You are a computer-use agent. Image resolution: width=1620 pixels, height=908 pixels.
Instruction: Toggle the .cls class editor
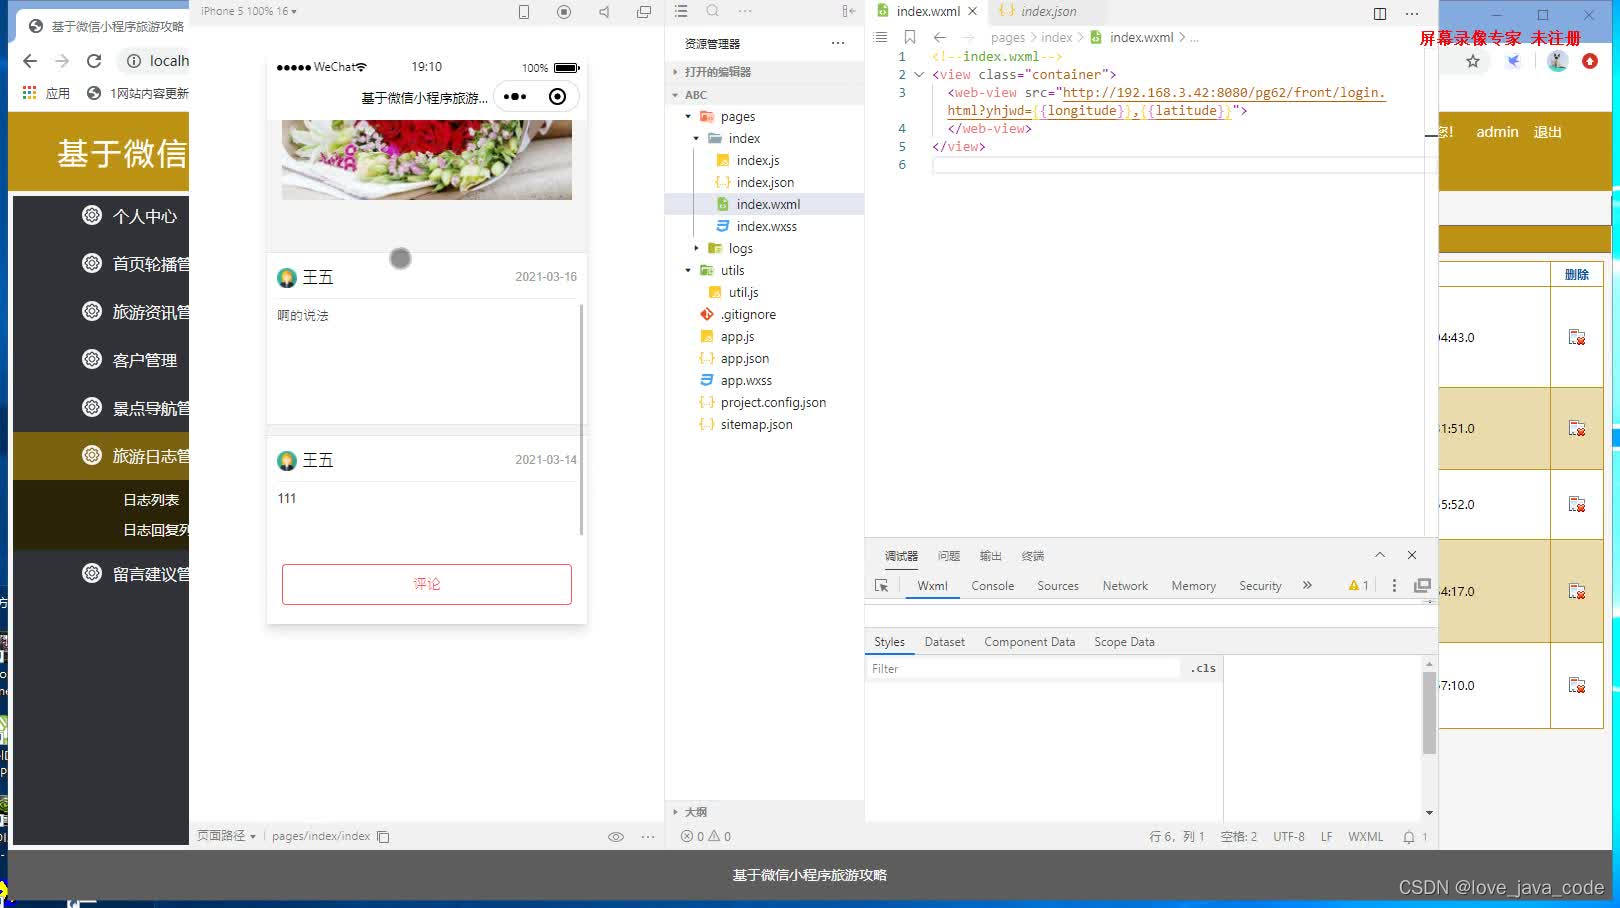(x=1203, y=668)
